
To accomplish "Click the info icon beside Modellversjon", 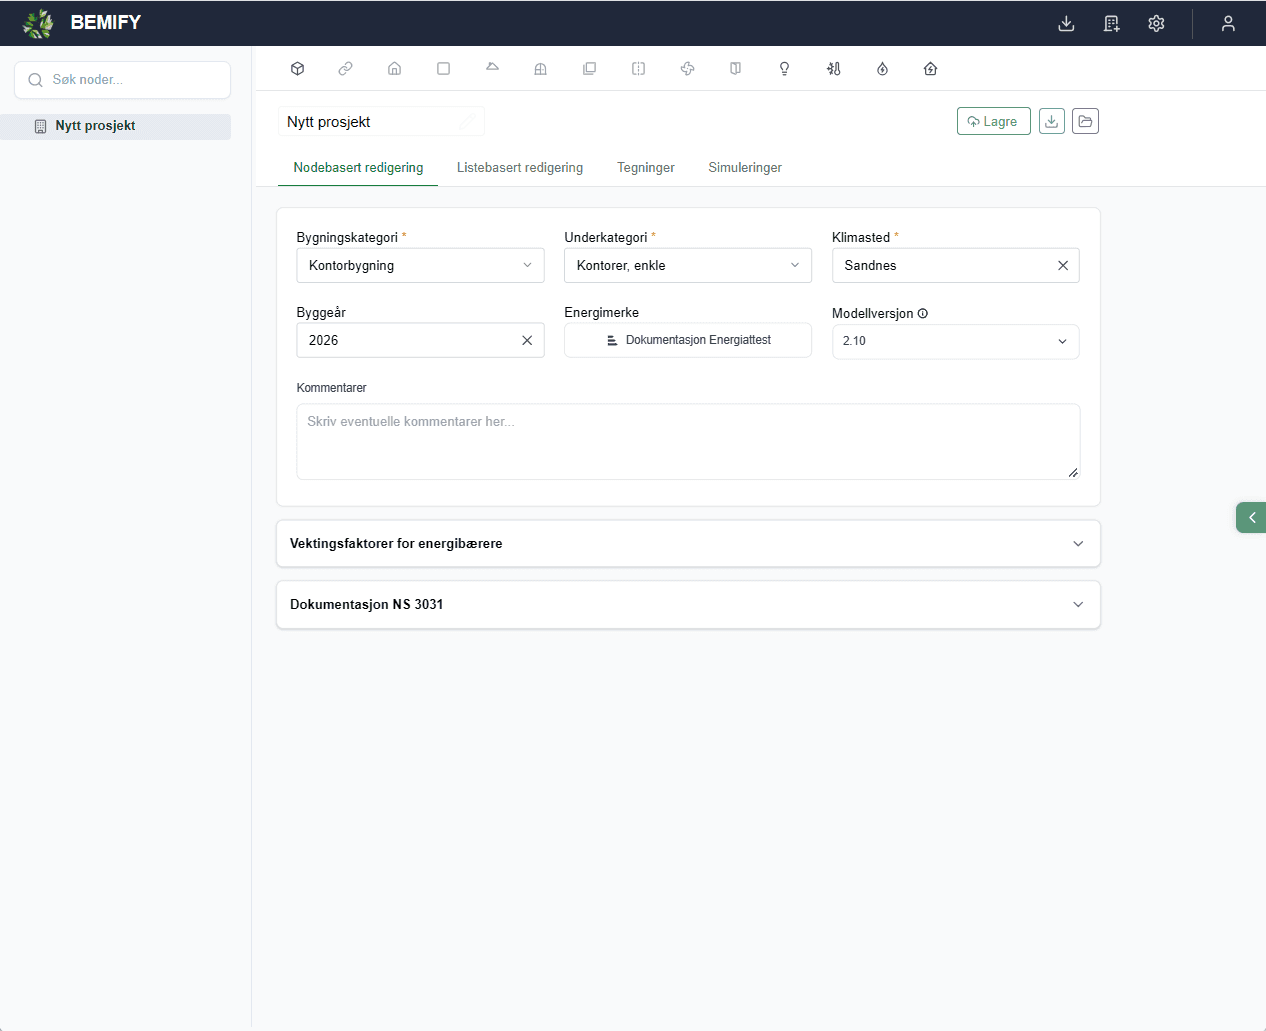I will tap(923, 313).
